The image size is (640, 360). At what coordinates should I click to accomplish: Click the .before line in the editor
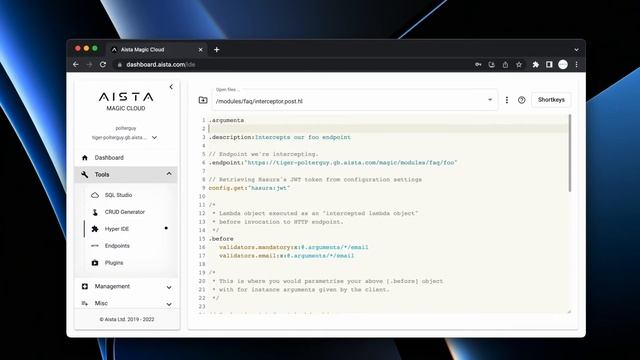point(221,239)
